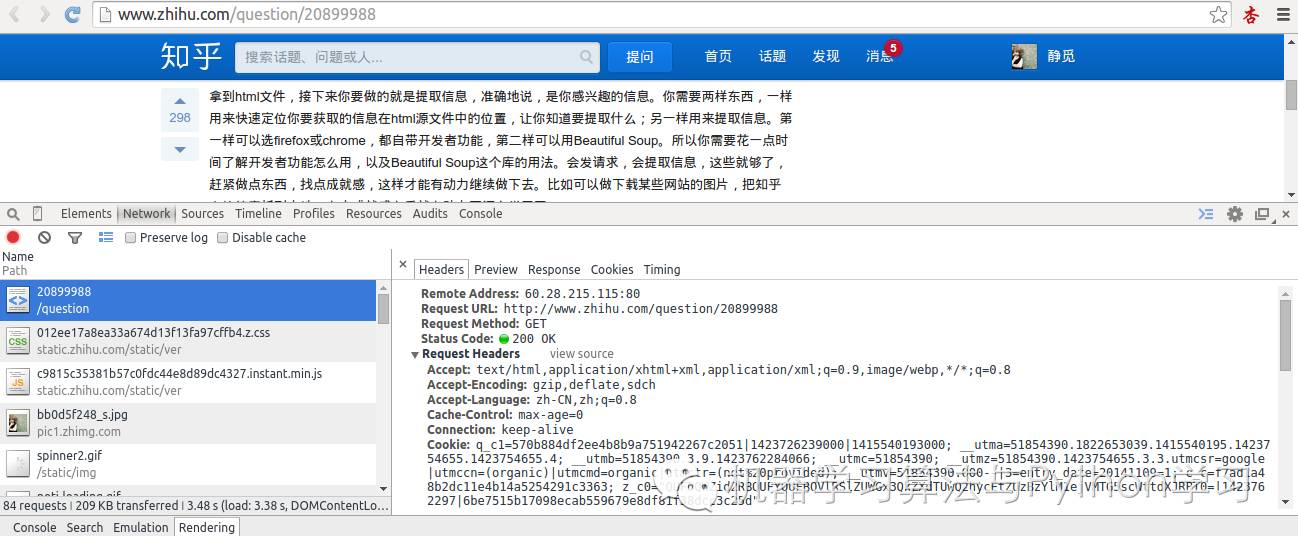Open 发现 discover link

coord(826,57)
